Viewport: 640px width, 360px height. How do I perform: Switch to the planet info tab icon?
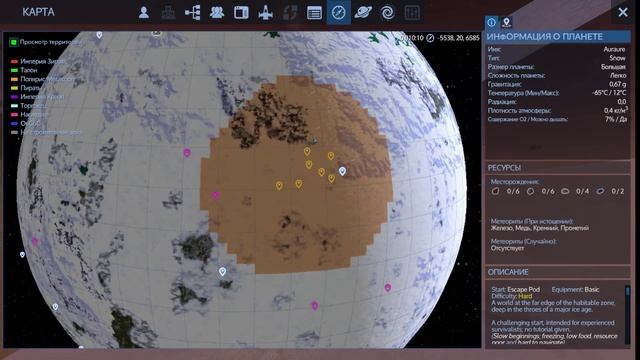point(491,22)
